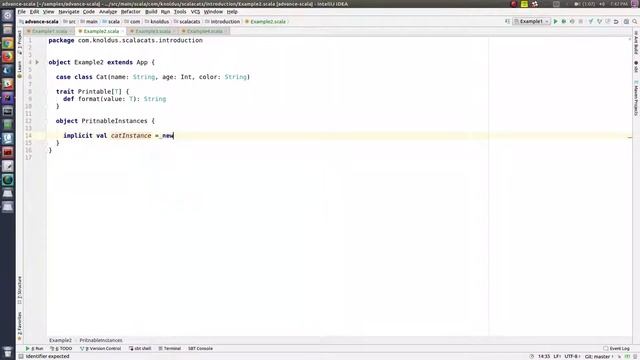Viewport: 640px width, 360px height.
Task: Toggle the Ant Build side panel
Action: (x=636, y=42)
